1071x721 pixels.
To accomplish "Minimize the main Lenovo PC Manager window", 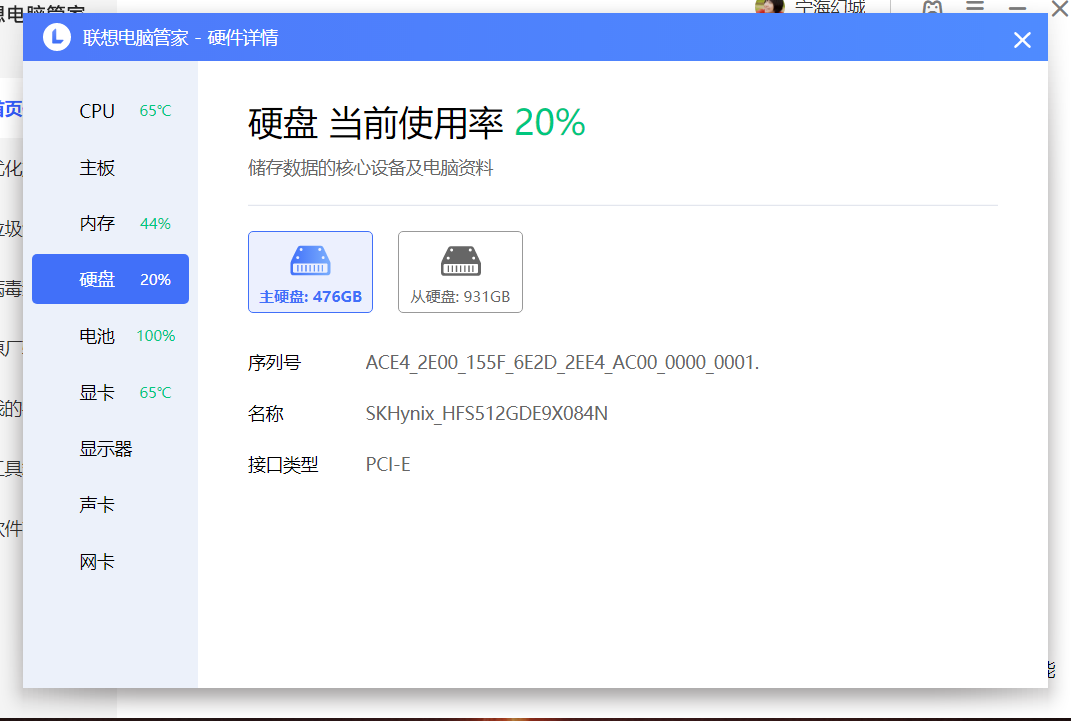I will click(1018, 7).
